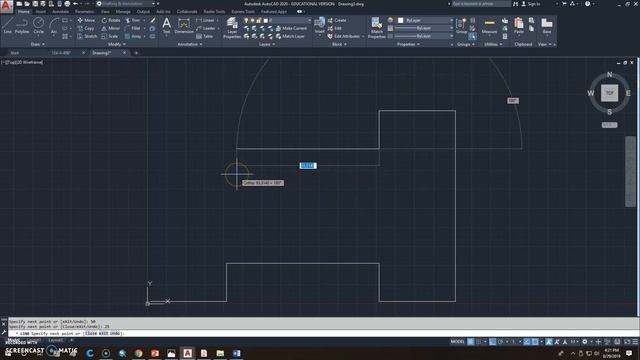Toggle object snap tracking in status bar

pos(527,342)
